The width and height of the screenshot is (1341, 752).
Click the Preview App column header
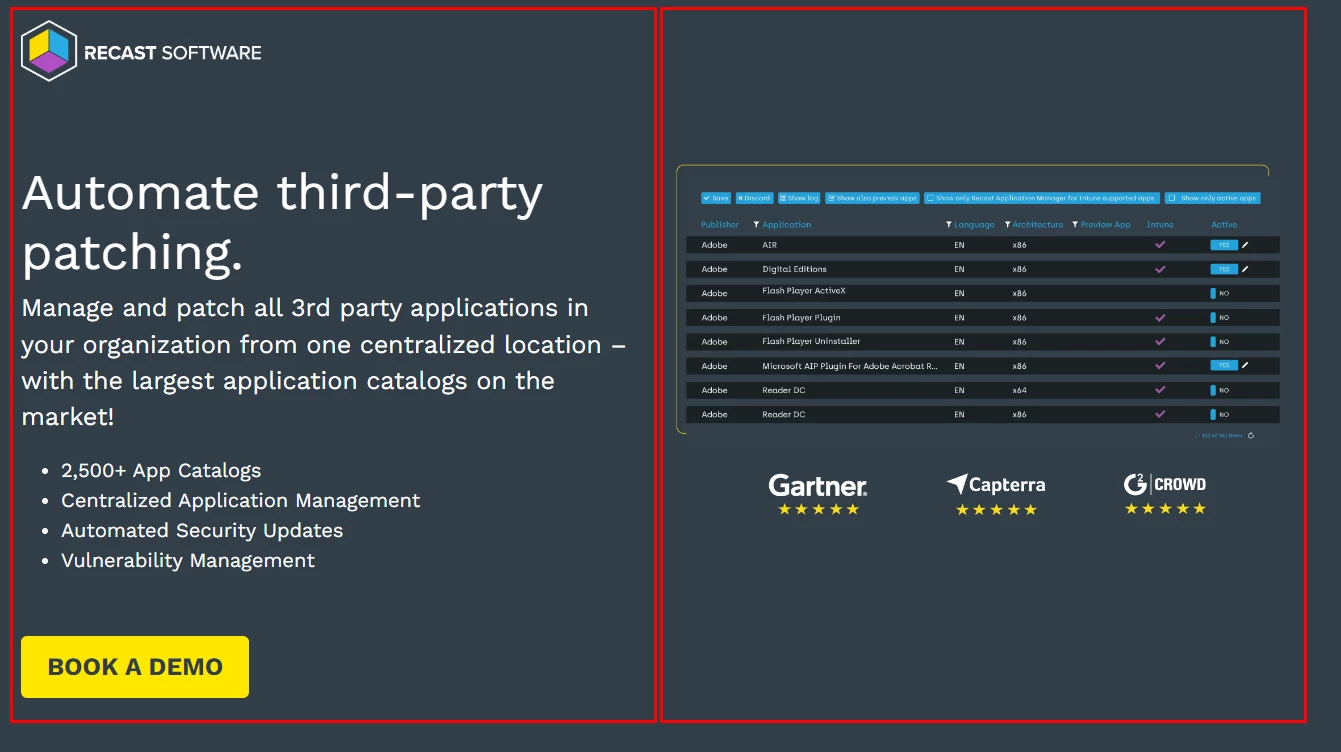pyautogui.click(x=1106, y=225)
